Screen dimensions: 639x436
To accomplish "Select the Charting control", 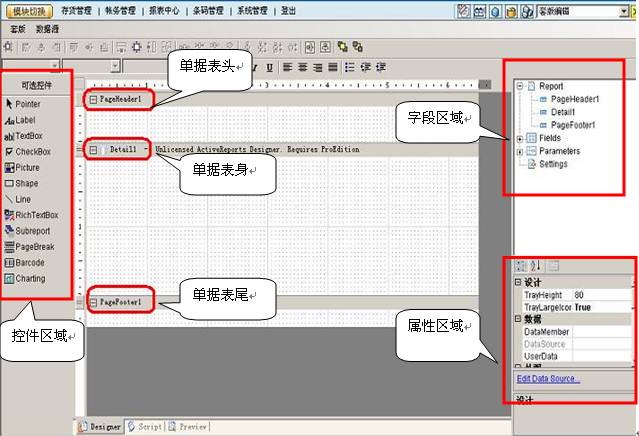I will [34, 278].
